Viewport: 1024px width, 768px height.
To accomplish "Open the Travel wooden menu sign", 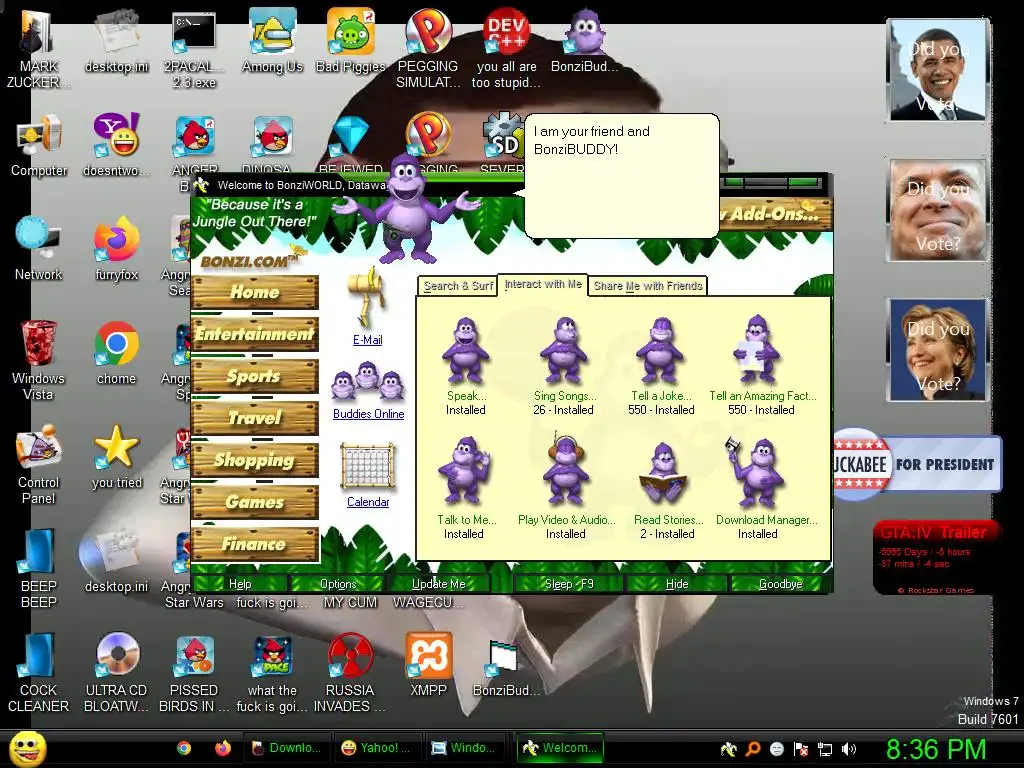I will coord(255,418).
